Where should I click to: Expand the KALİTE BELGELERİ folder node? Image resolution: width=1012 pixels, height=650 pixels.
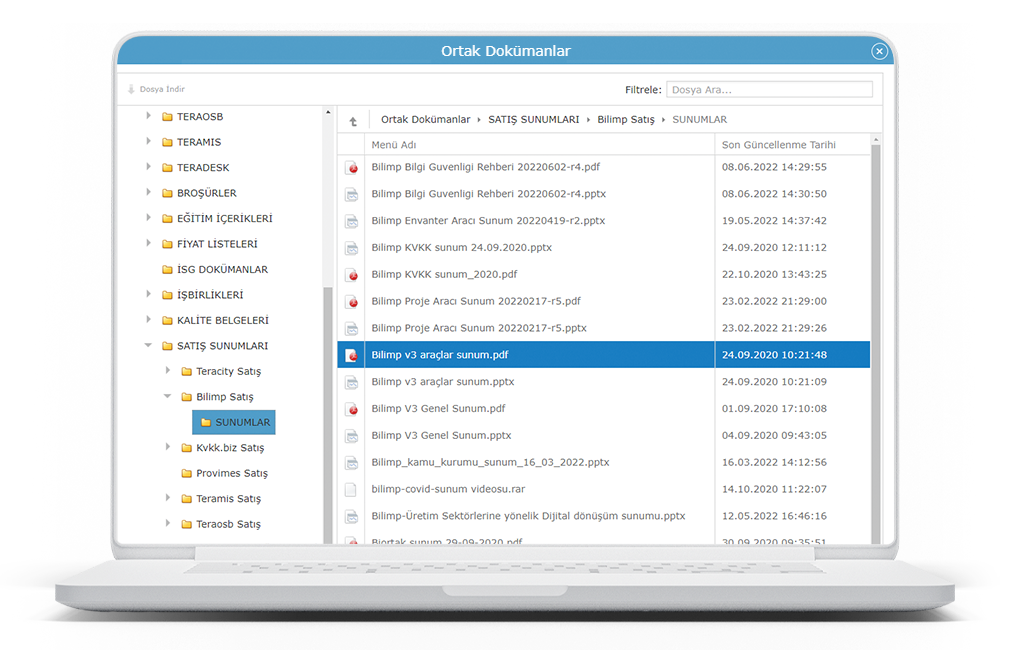click(x=148, y=320)
